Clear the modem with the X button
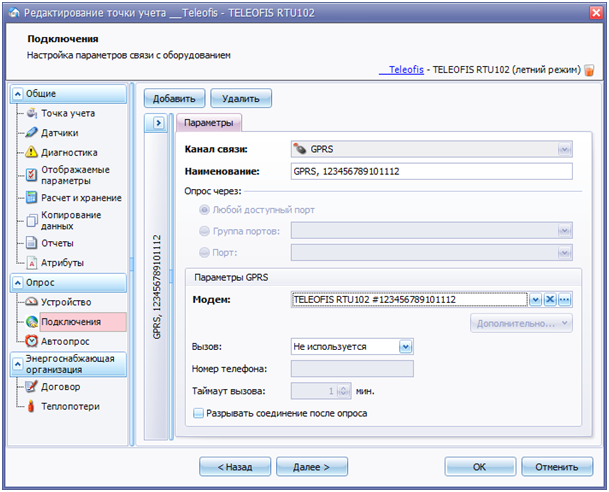This screenshot has width=609, height=492. [550, 300]
